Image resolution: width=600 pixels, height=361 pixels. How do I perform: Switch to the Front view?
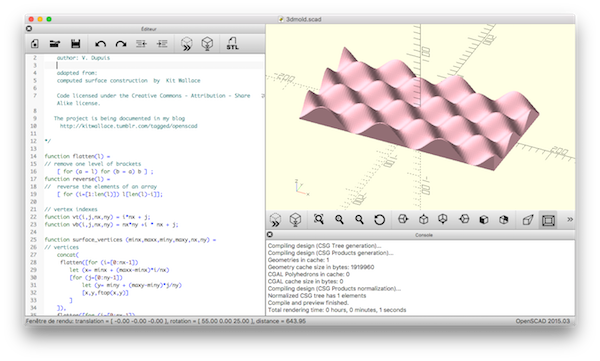(484, 220)
